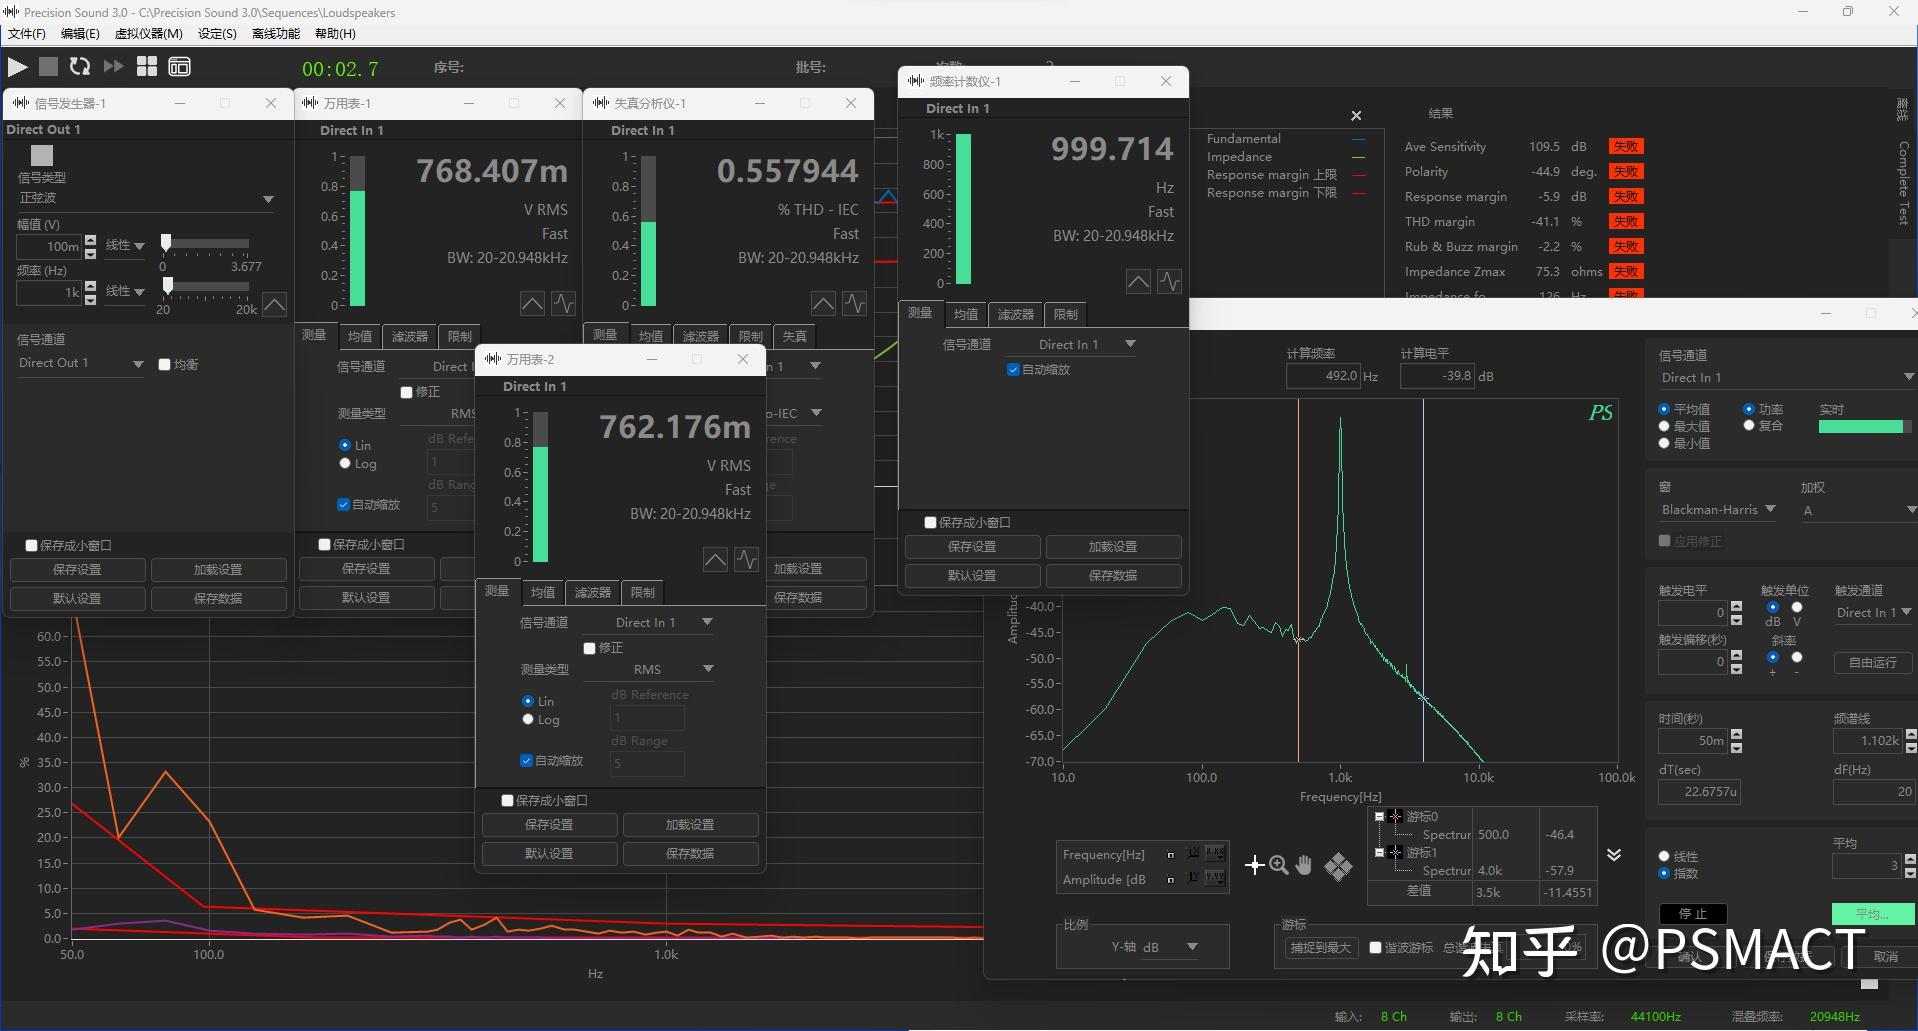
Task: Stop the sequence with the square Stop icon
Action: click(48, 67)
